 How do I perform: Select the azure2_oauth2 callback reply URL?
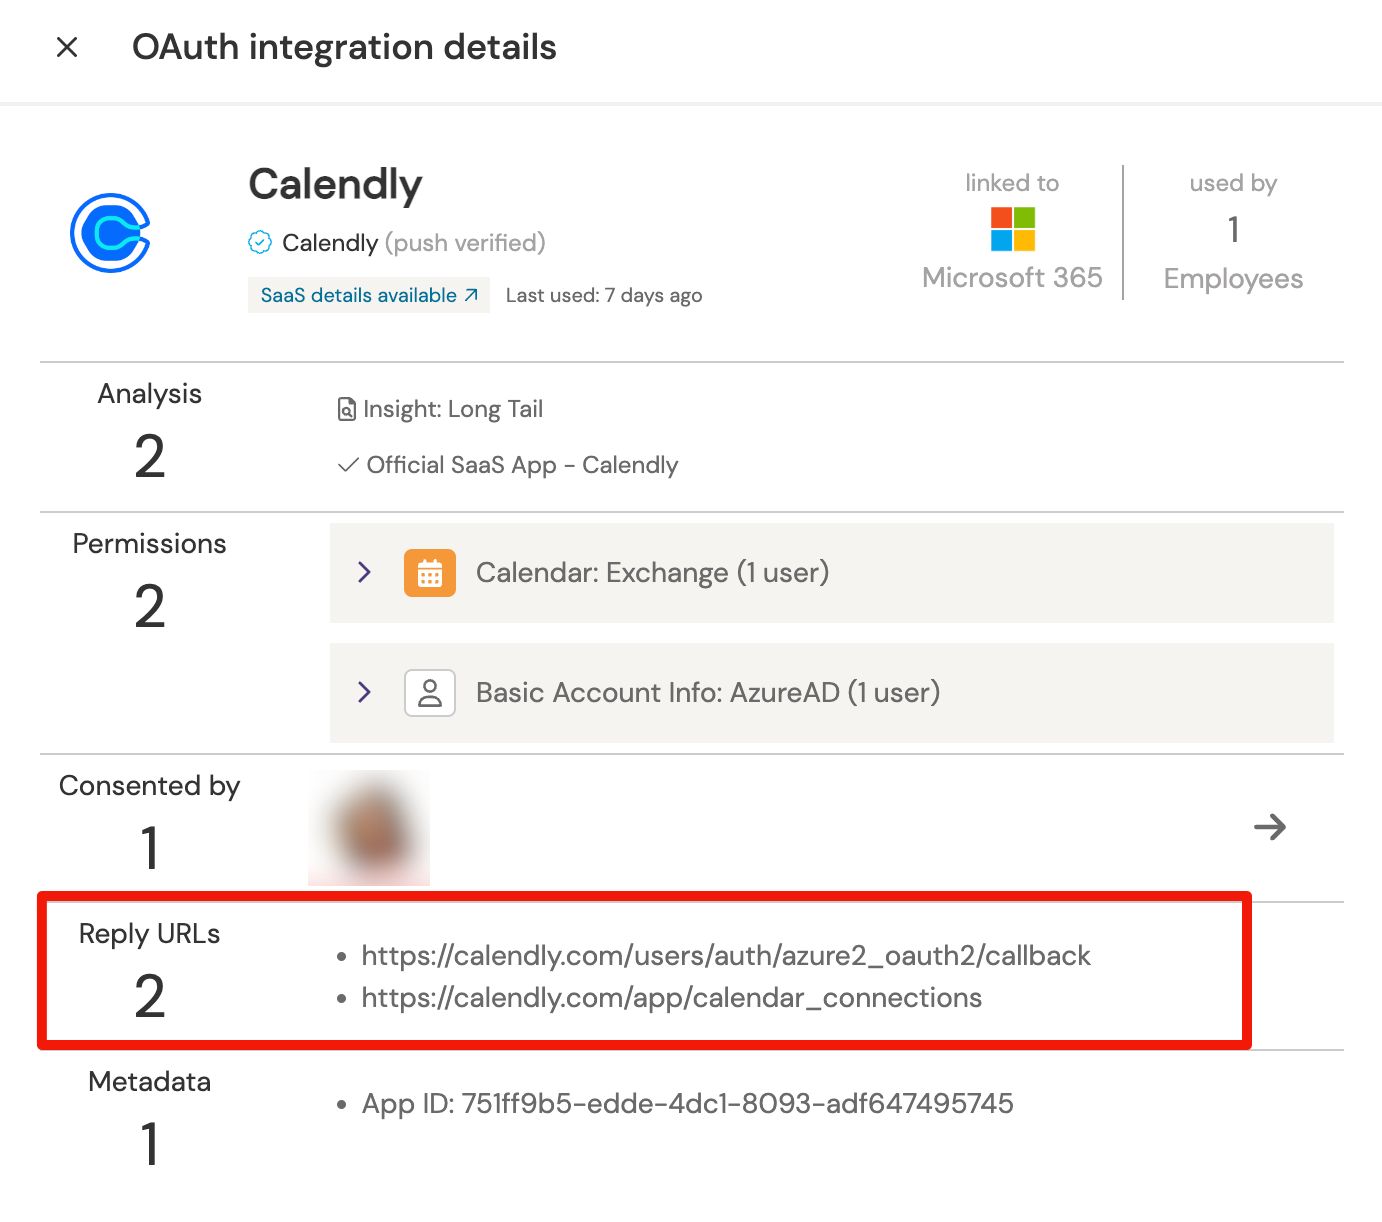pyautogui.click(x=726, y=956)
